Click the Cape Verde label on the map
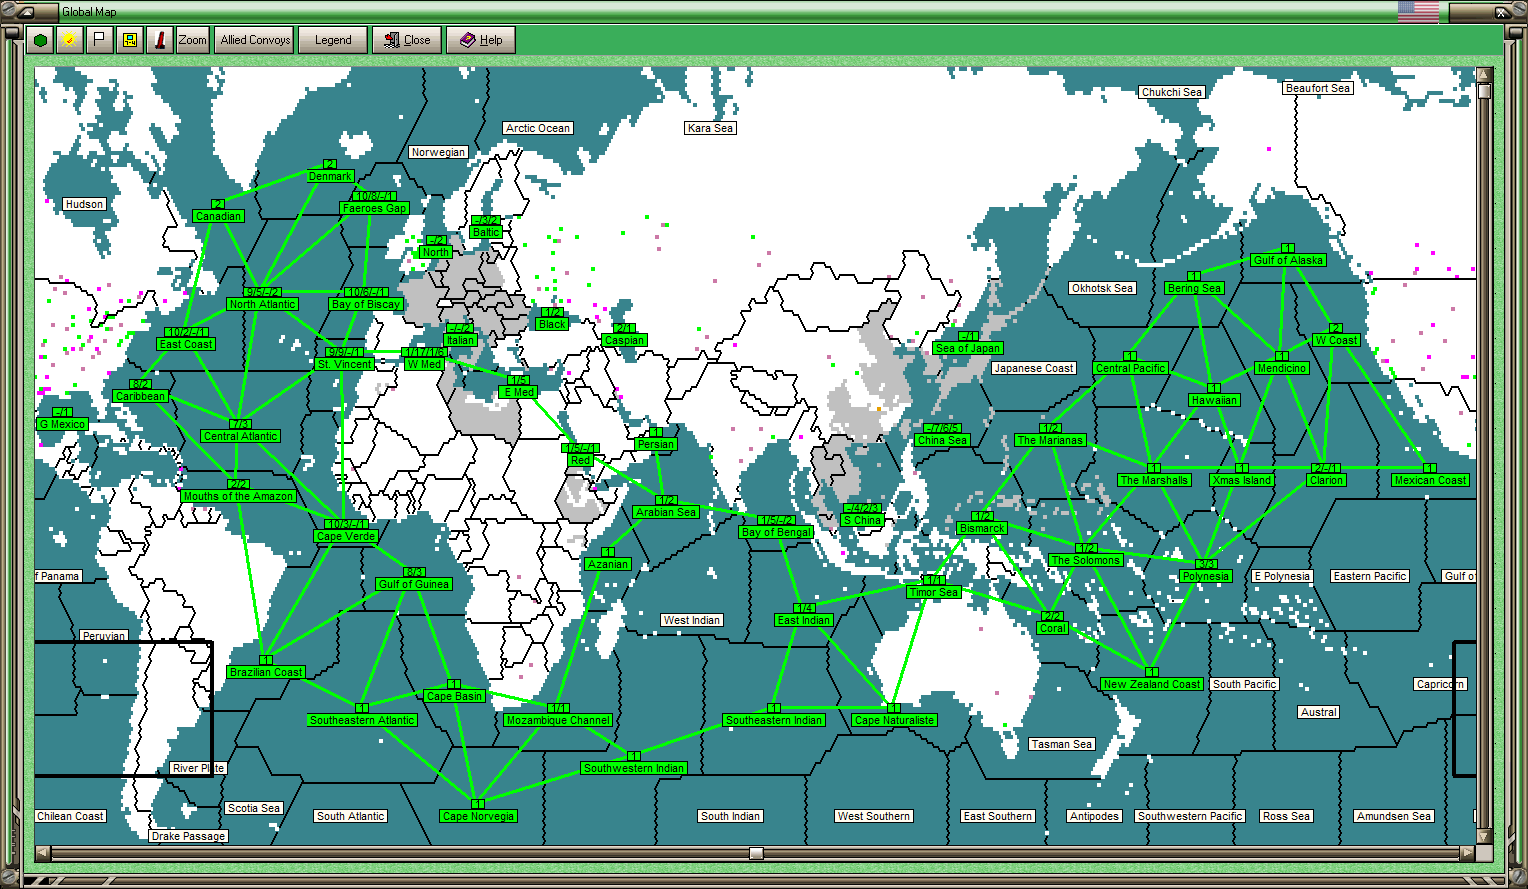 point(346,536)
